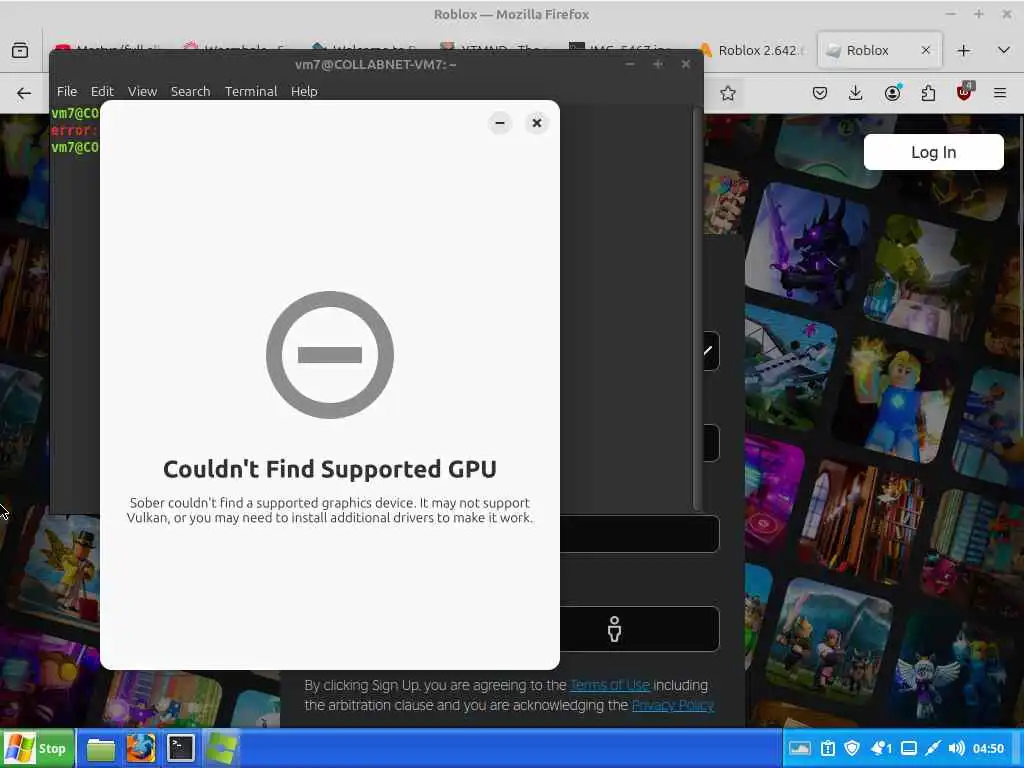Click the terminal's vertical scrollbar
Image resolution: width=1024 pixels, height=768 pixels.
click(697, 307)
